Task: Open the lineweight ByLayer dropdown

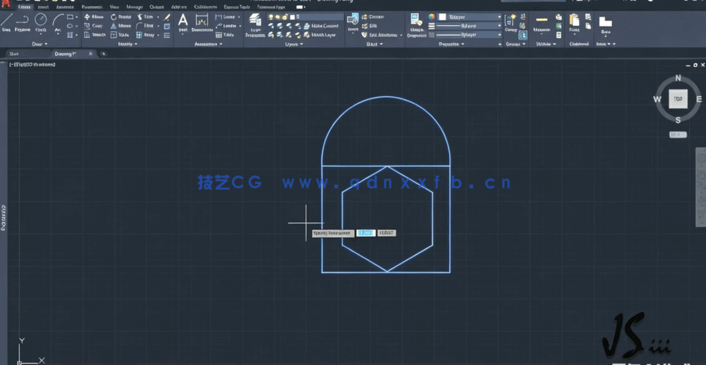Action: pyautogui.click(x=499, y=26)
